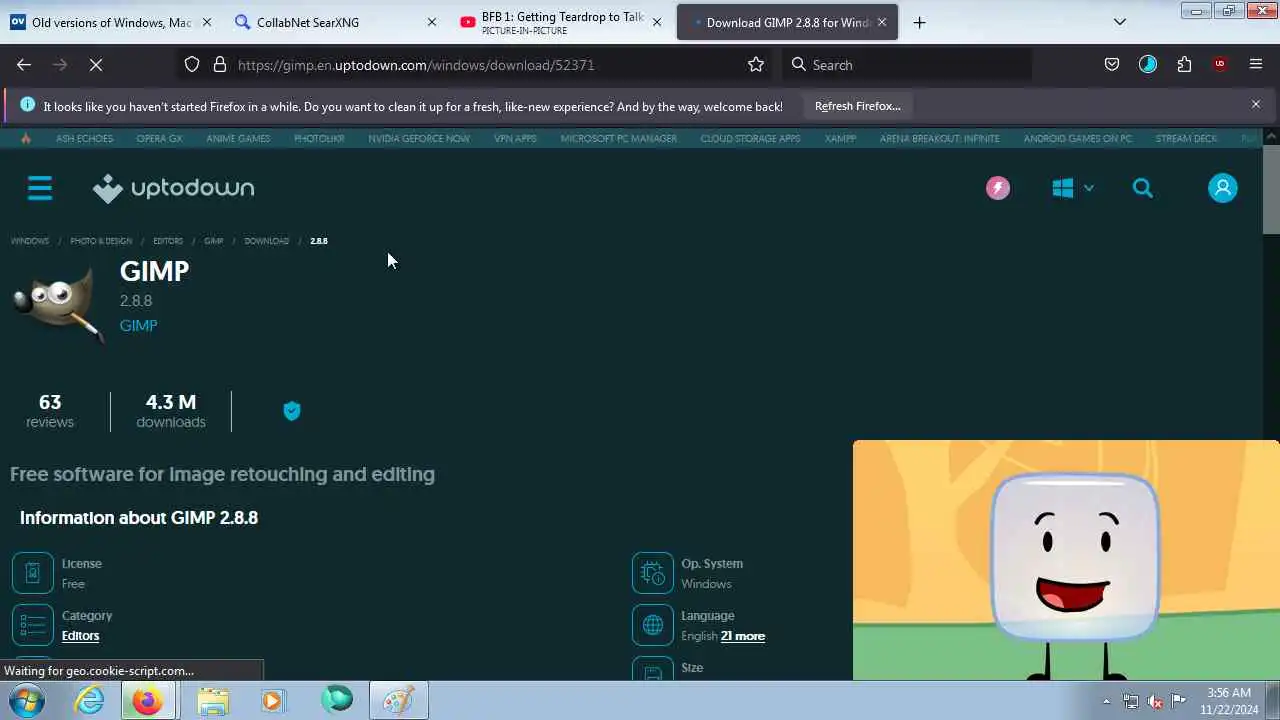Expand the list all tabs dropdown
This screenshot has height=720, width=1280.
pyautogui.click(x=1120, y=22)
